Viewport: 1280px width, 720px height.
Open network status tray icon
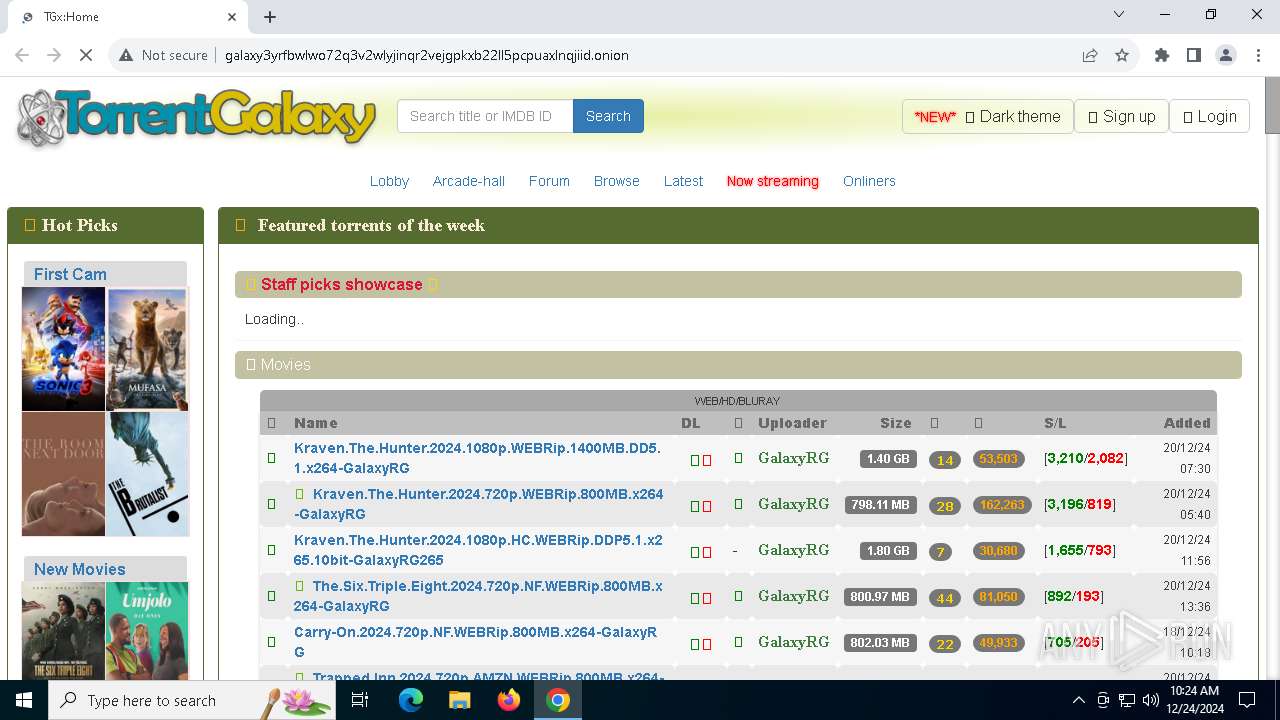point(1127,700)
